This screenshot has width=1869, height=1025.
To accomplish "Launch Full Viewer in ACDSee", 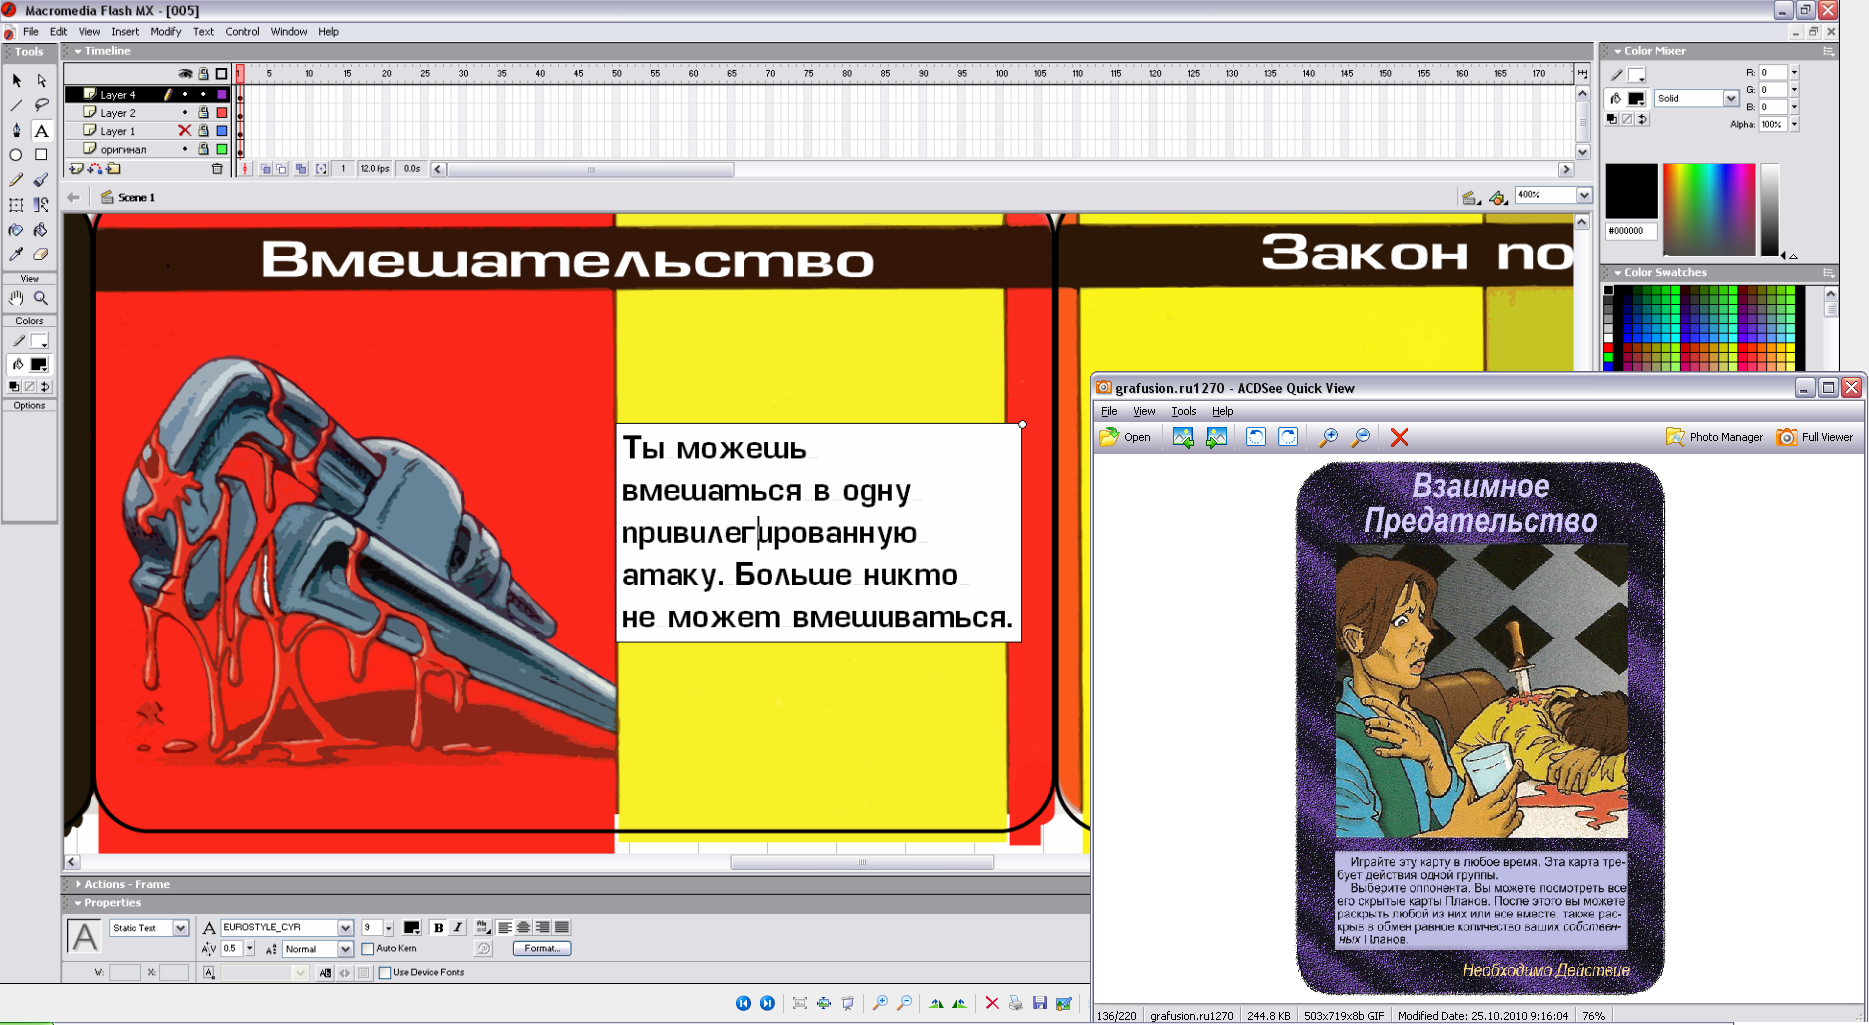I will pos(1816,437).
